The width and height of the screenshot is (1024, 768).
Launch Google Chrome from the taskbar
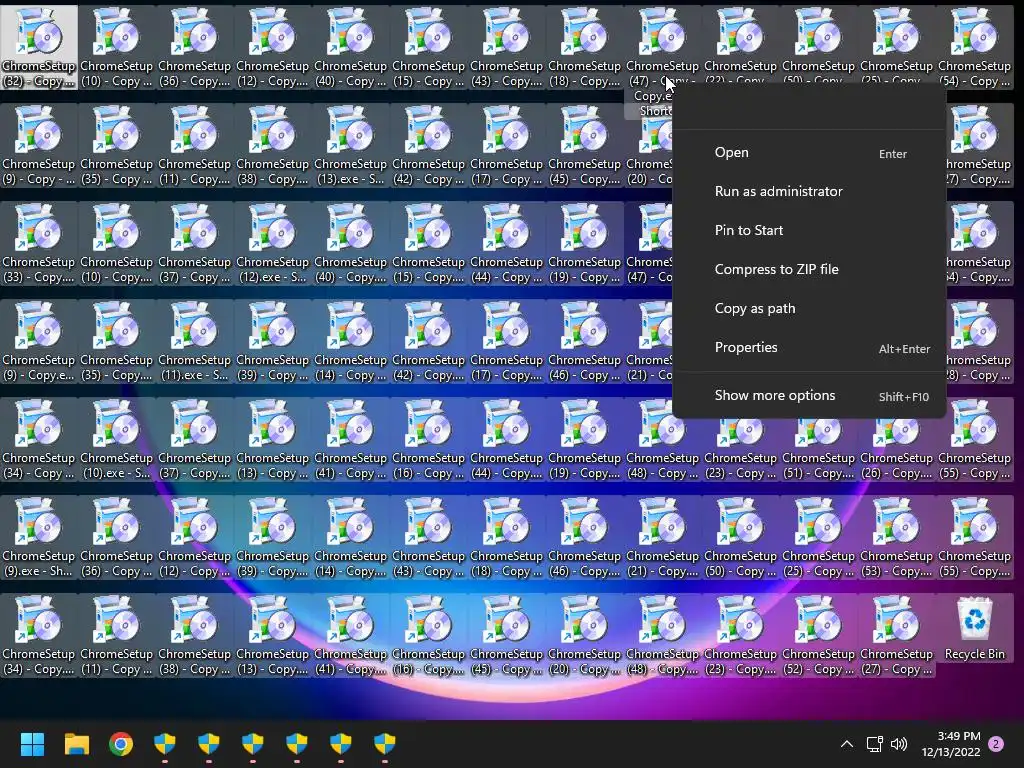click(121, 744)
